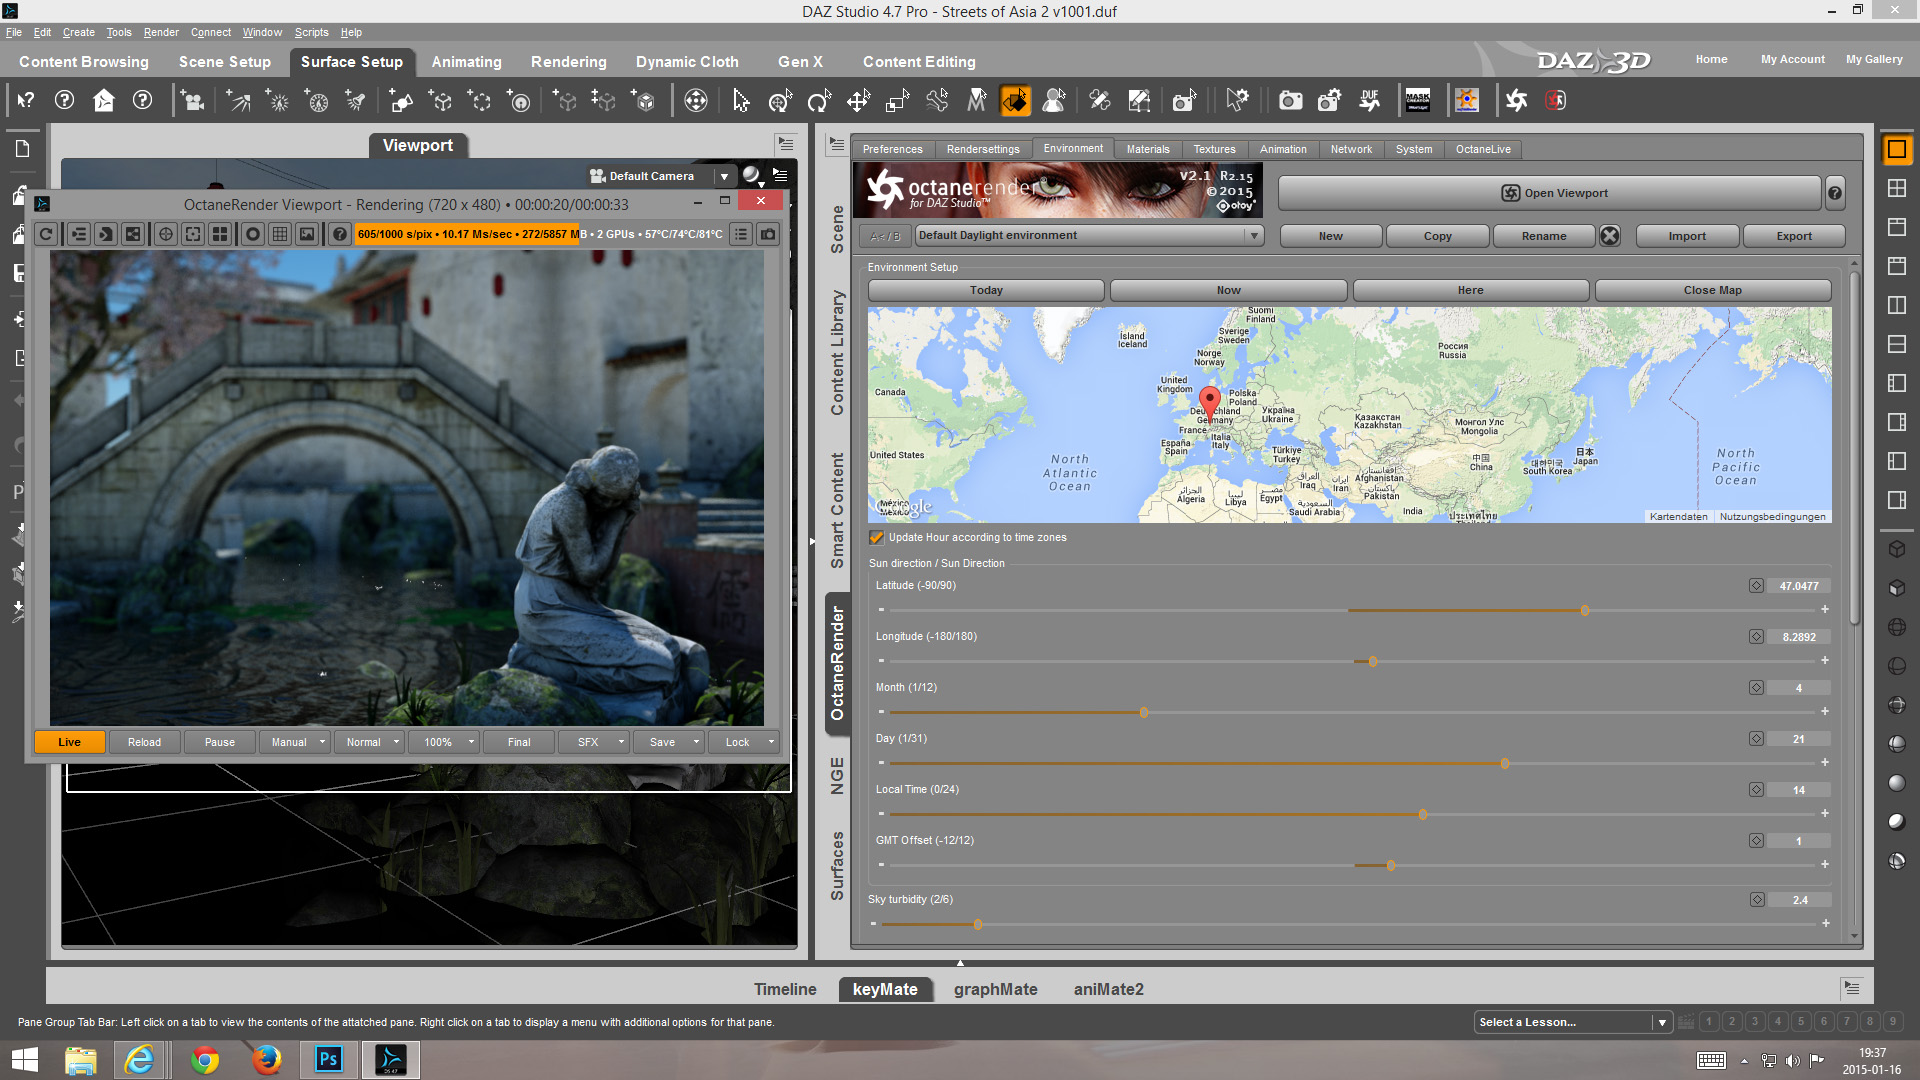Viewport: 1920px width, 1080px height.
Task: Click the Latitude slider handle
Action: (1585, 610)
